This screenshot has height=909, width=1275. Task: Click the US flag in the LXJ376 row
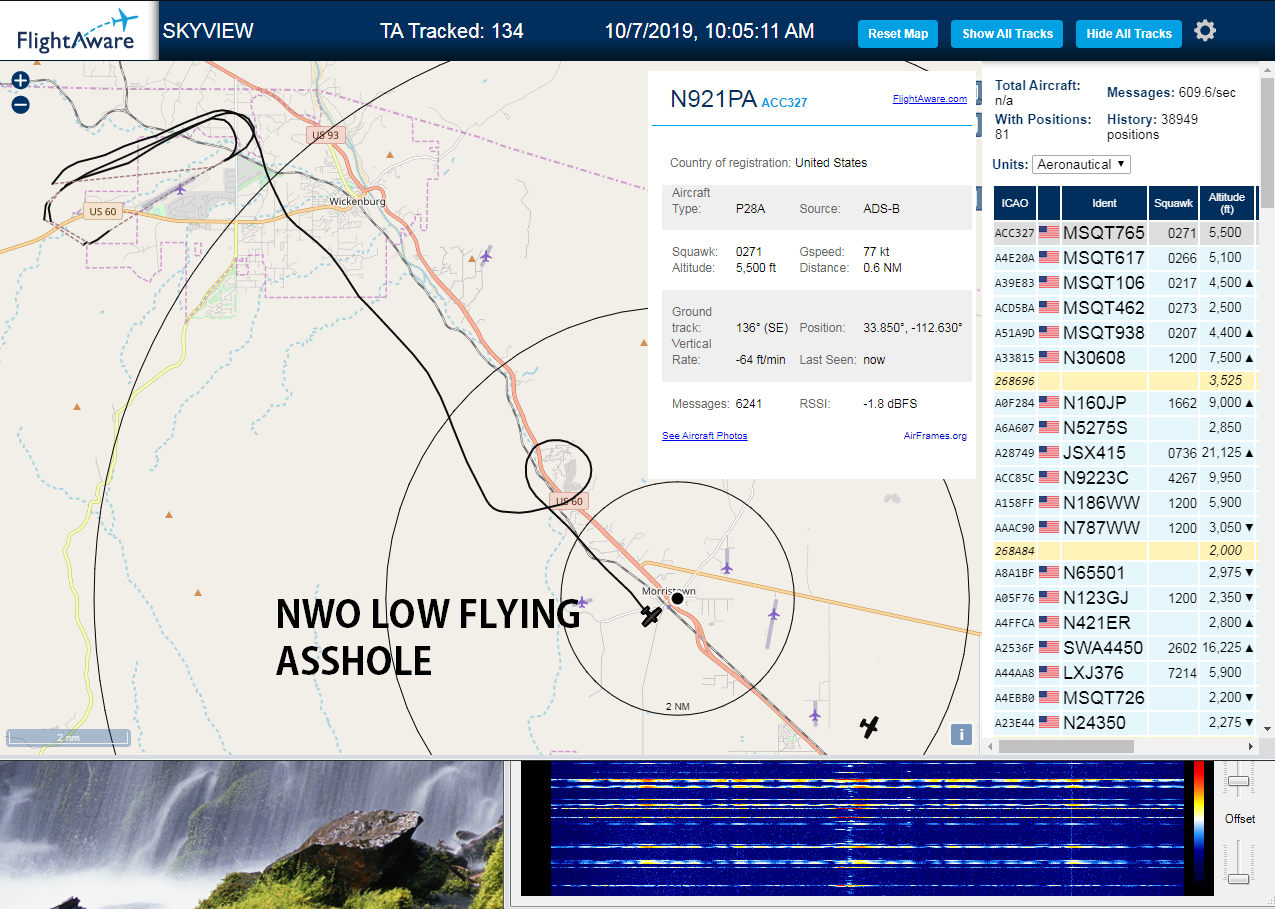tap(1049, 673)
